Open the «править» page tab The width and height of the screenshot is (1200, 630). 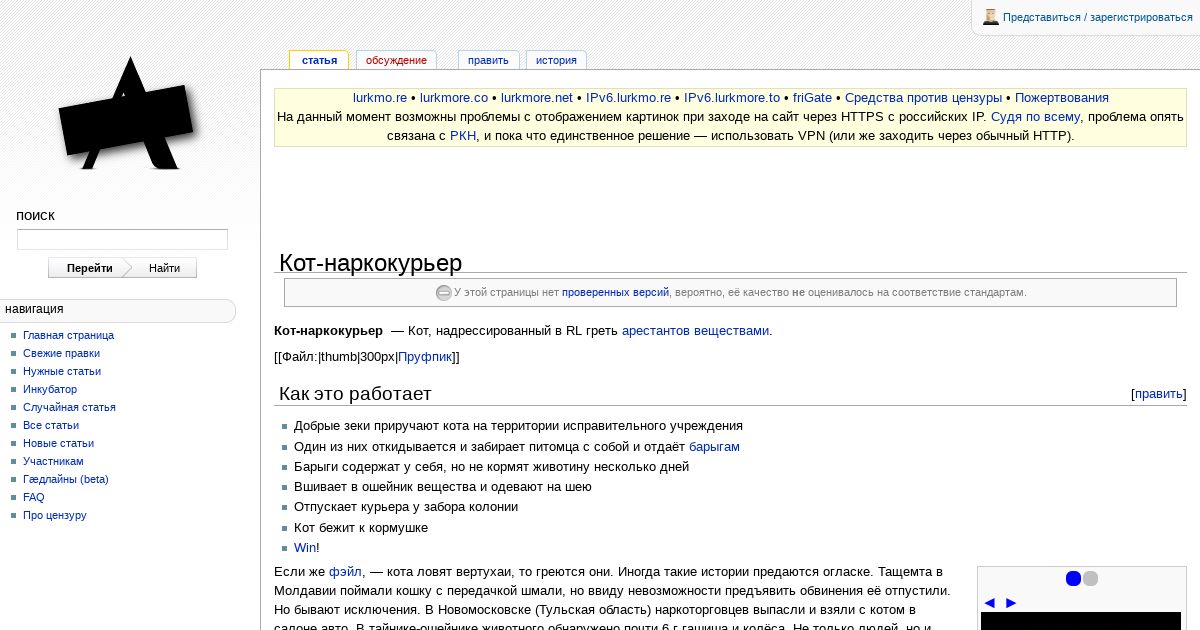[x=488, y=60]
